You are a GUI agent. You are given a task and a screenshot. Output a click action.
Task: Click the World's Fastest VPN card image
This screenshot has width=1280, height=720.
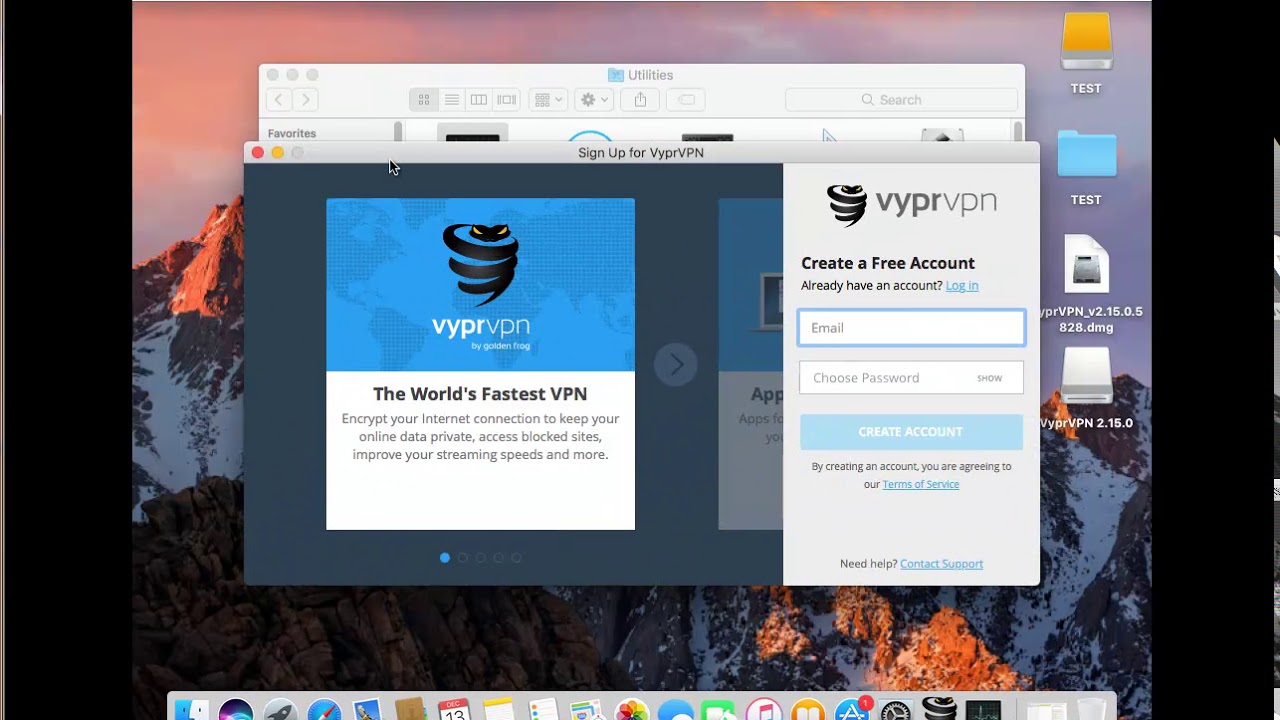480,285
